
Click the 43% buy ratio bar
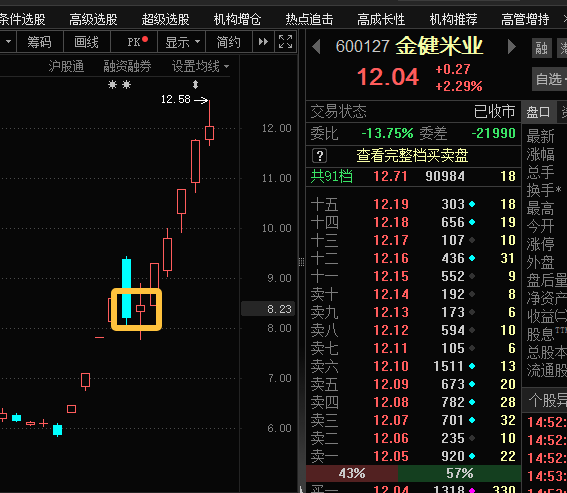pos(352,473)
